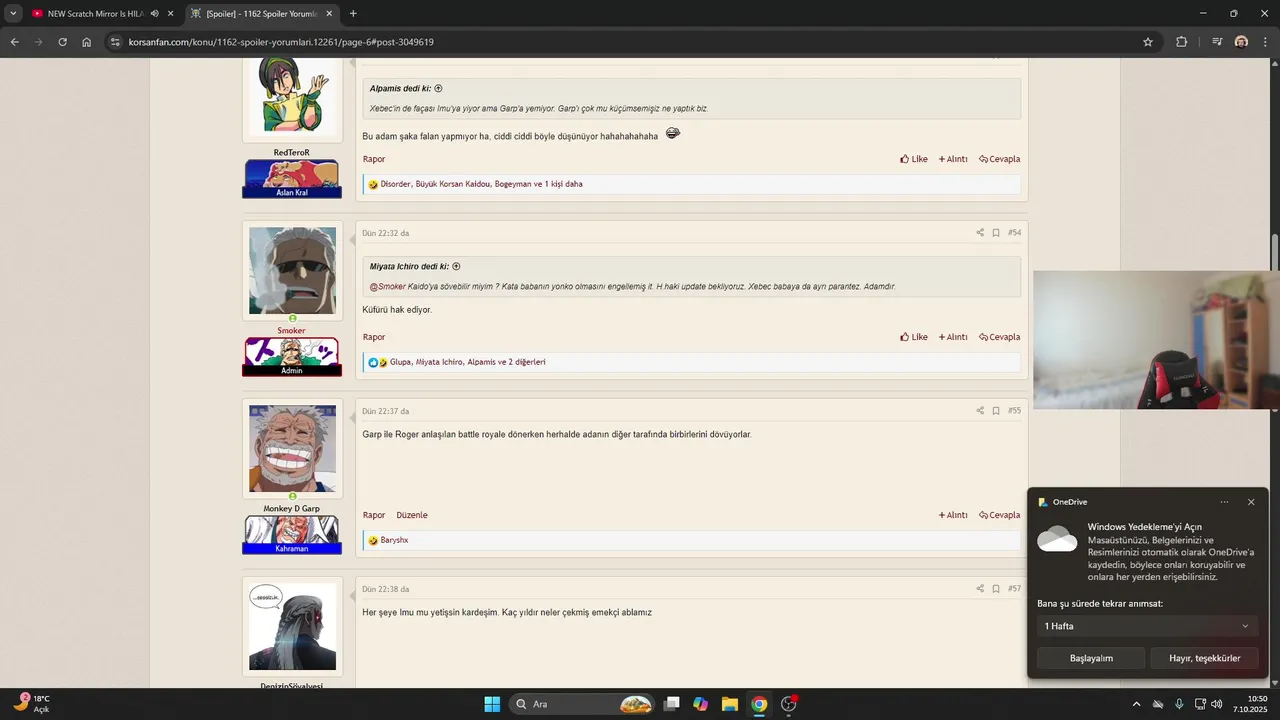Reply to RedTeroR's post with Cevapla
Viewport: 1280px width, 720px height.
coord(1000,159)
